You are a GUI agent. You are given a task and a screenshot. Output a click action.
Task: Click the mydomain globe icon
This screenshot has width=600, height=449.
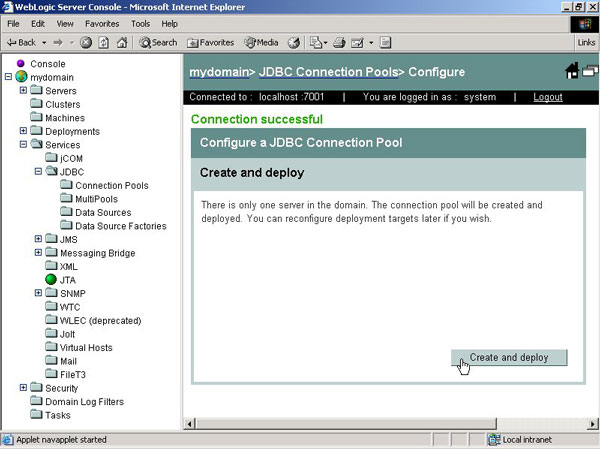pyautogui.click(x=21, y=77)
